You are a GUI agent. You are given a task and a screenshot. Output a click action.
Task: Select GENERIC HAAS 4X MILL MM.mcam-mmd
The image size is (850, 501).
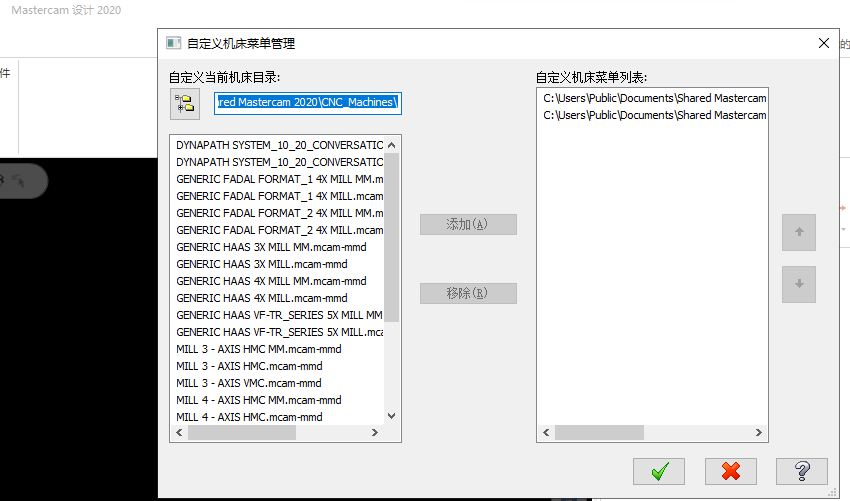(x=271, y=281)
